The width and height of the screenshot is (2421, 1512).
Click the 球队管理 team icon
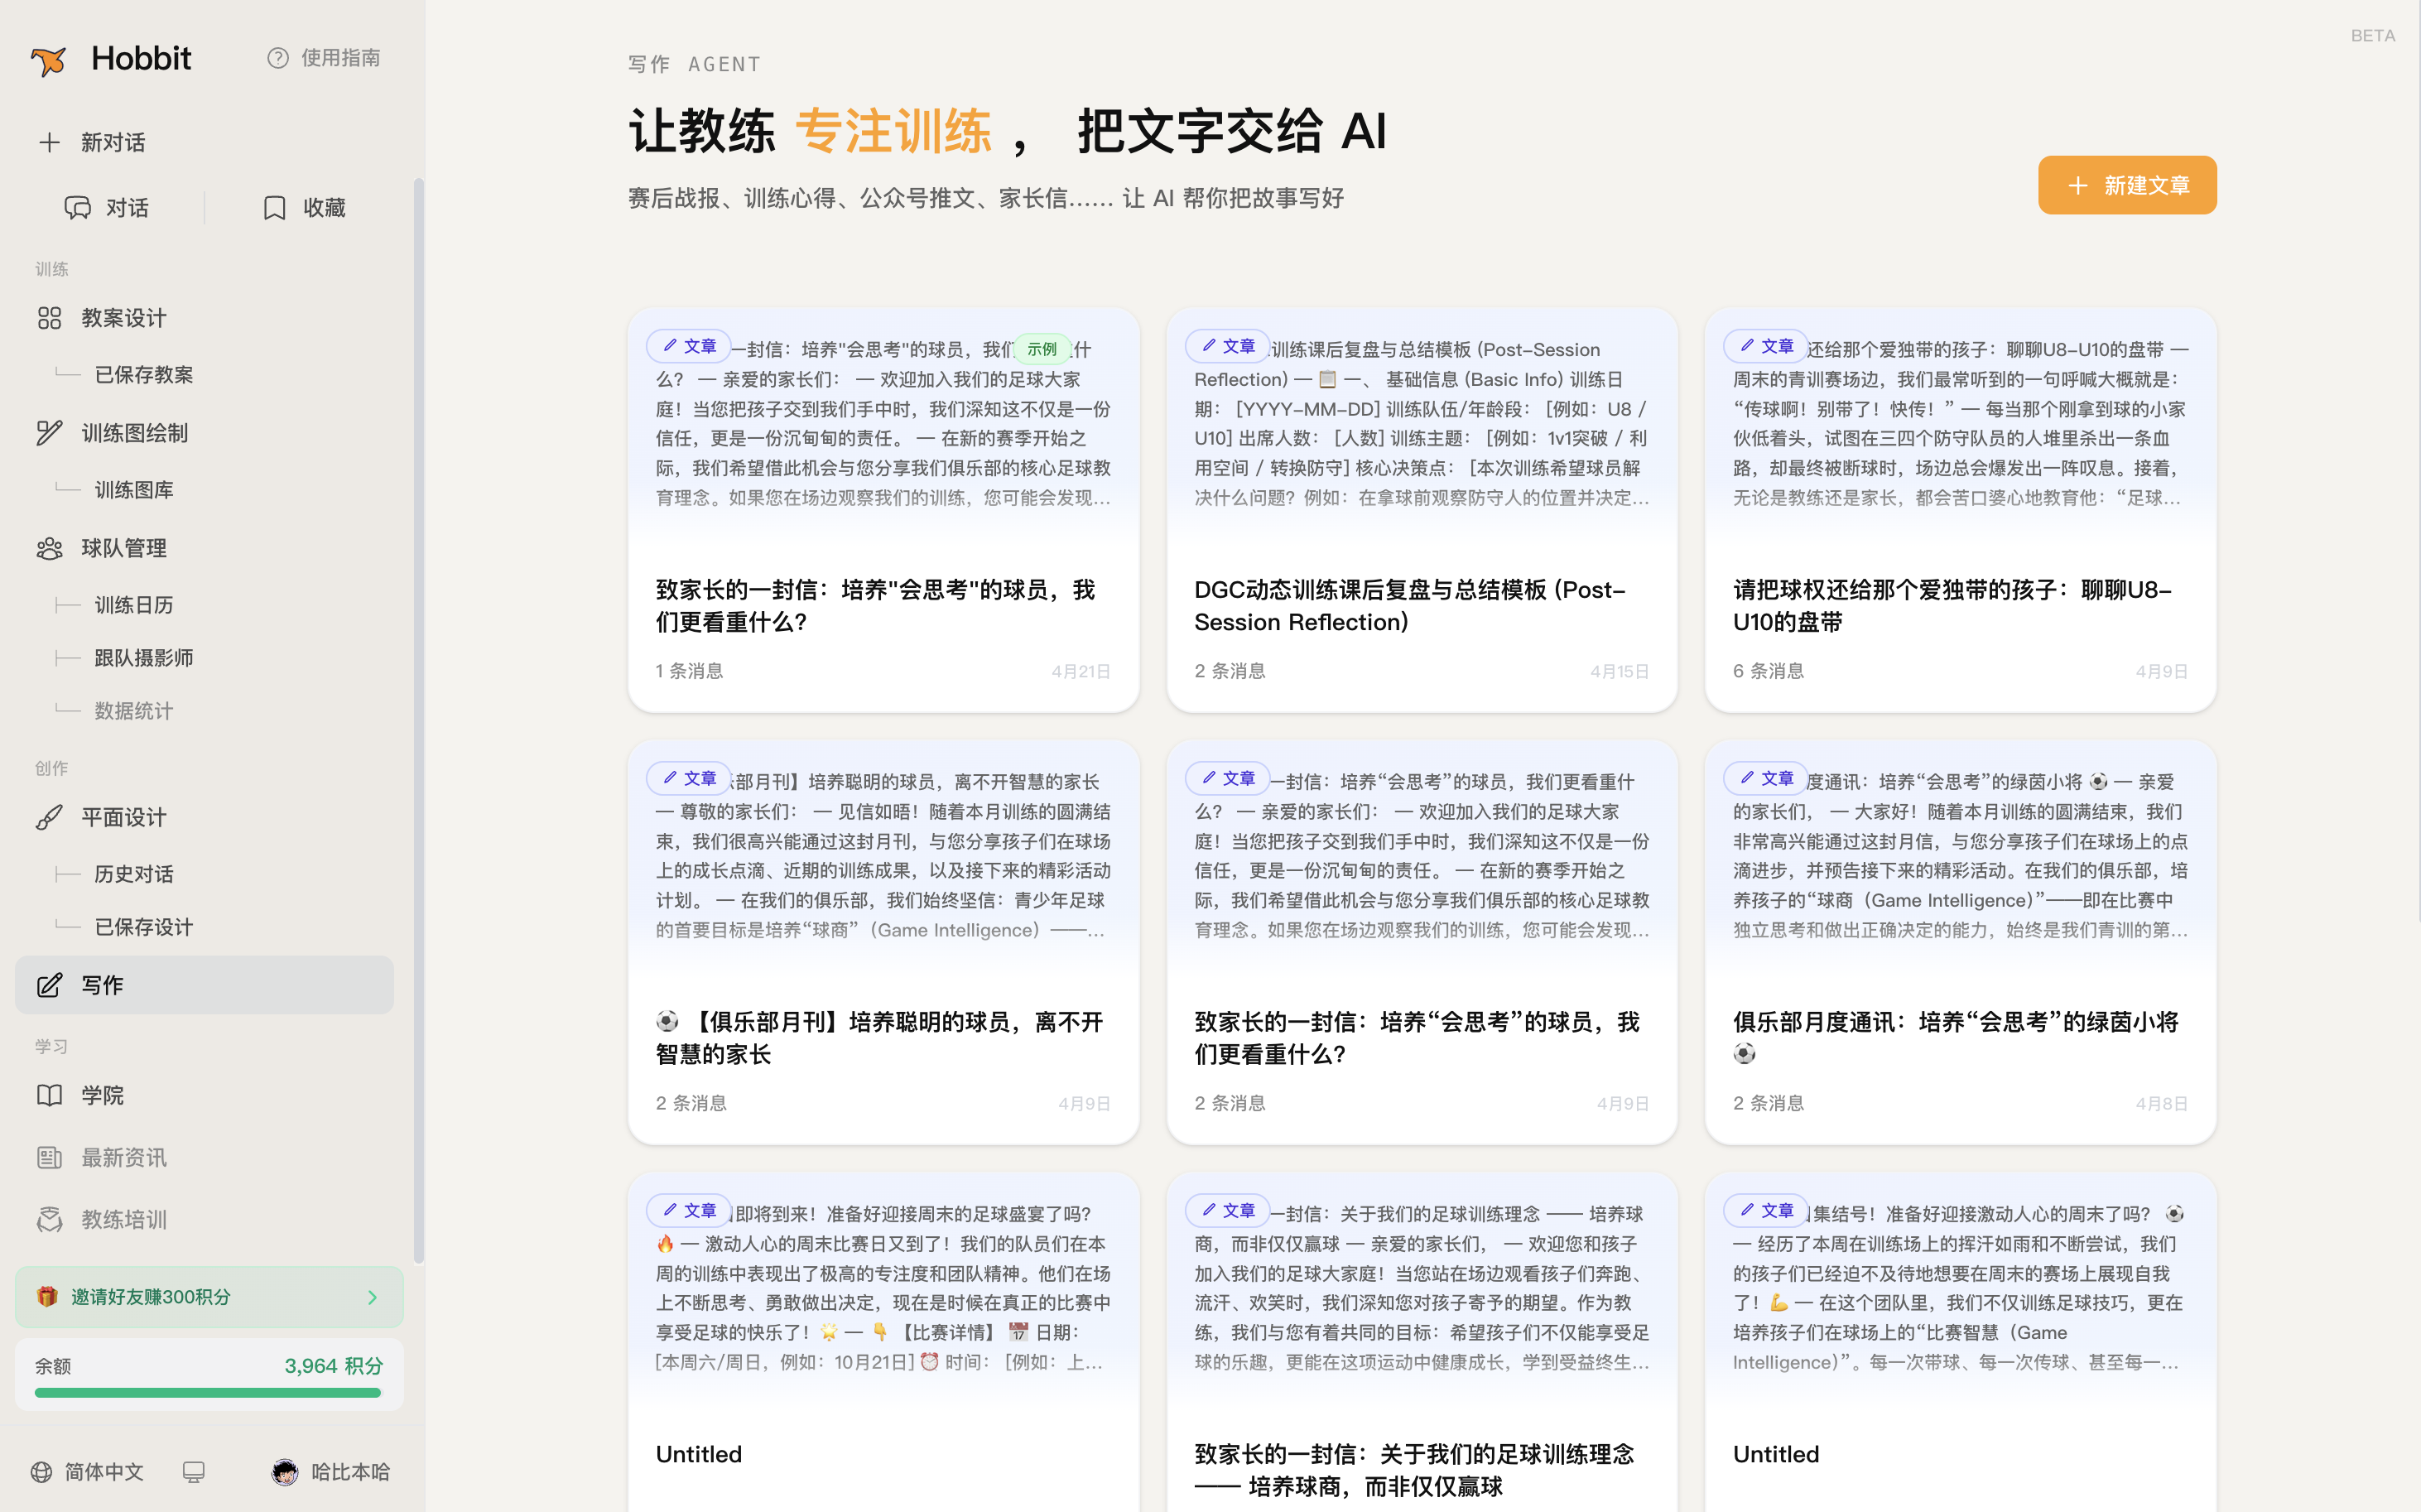[49, 547]
